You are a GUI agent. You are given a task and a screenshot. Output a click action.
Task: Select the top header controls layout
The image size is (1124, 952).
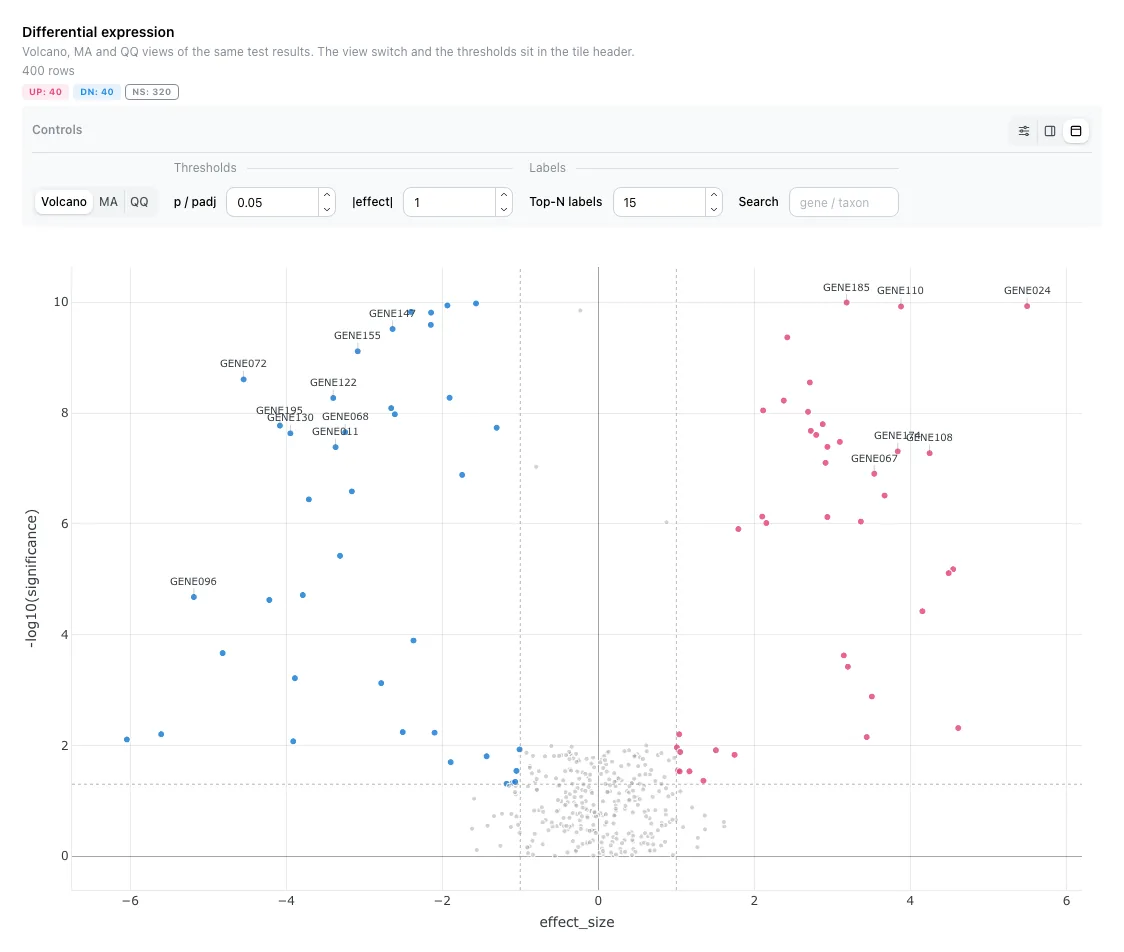1076,130
